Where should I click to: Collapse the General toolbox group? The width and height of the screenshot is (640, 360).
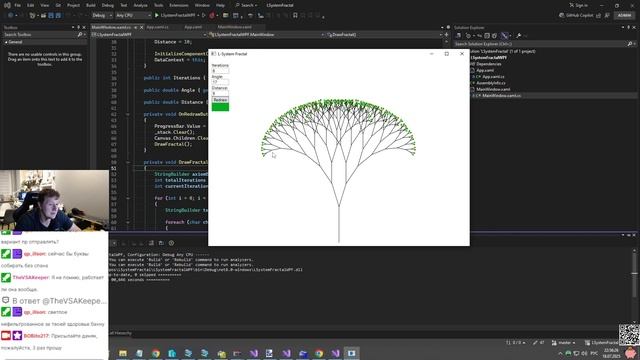click(6, 42)
